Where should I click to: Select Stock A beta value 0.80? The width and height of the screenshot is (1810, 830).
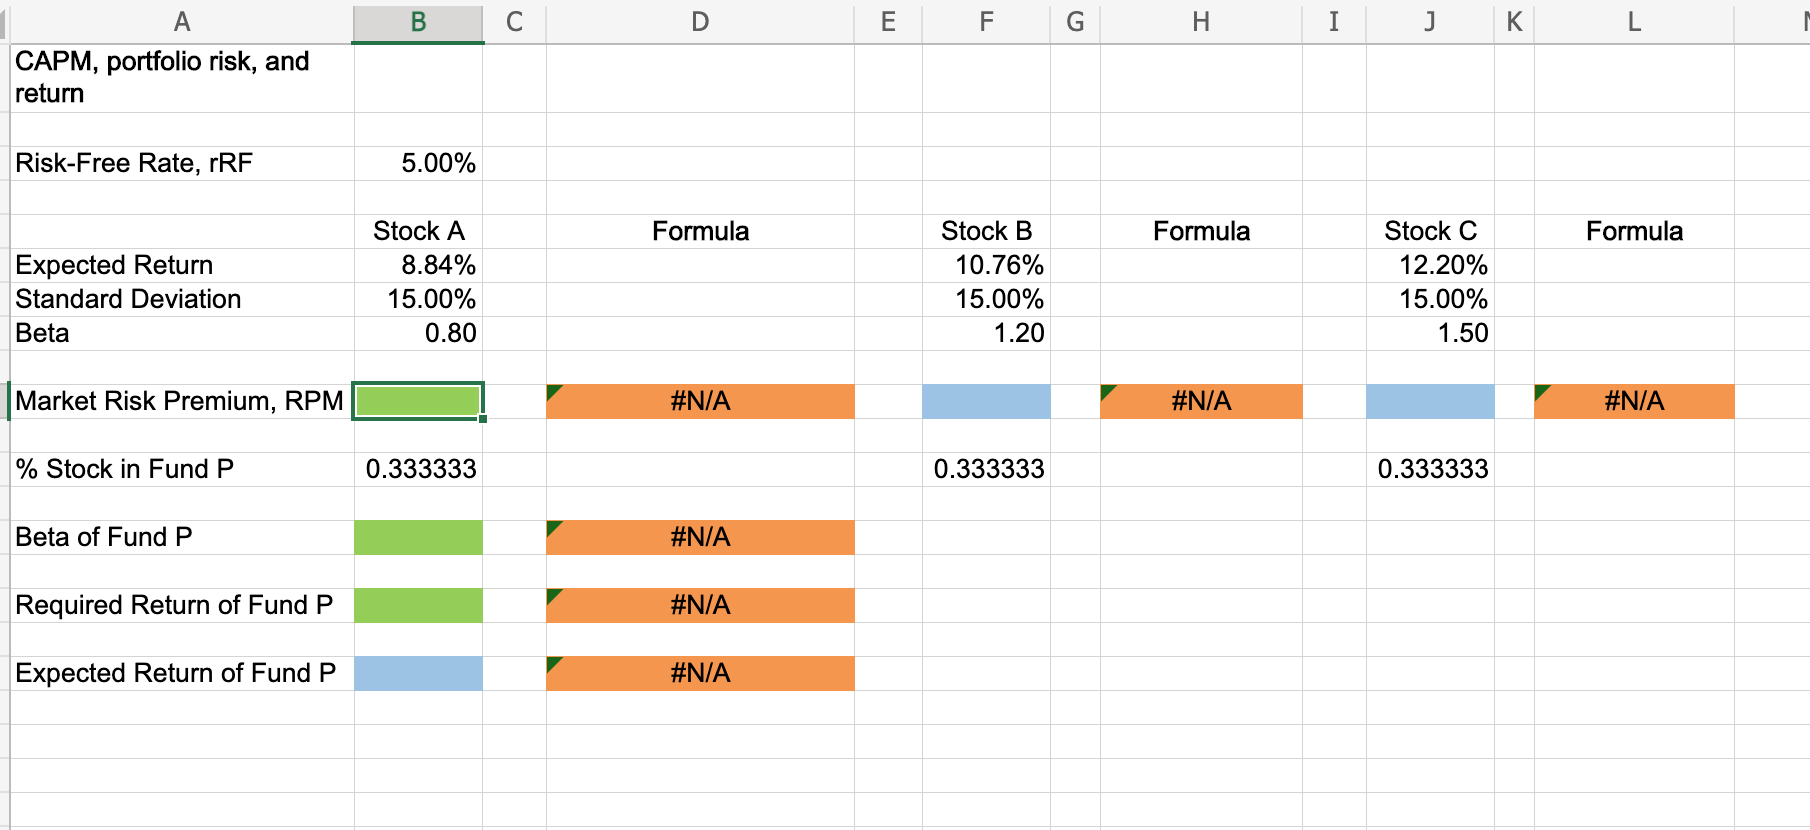tap(418, 333)
